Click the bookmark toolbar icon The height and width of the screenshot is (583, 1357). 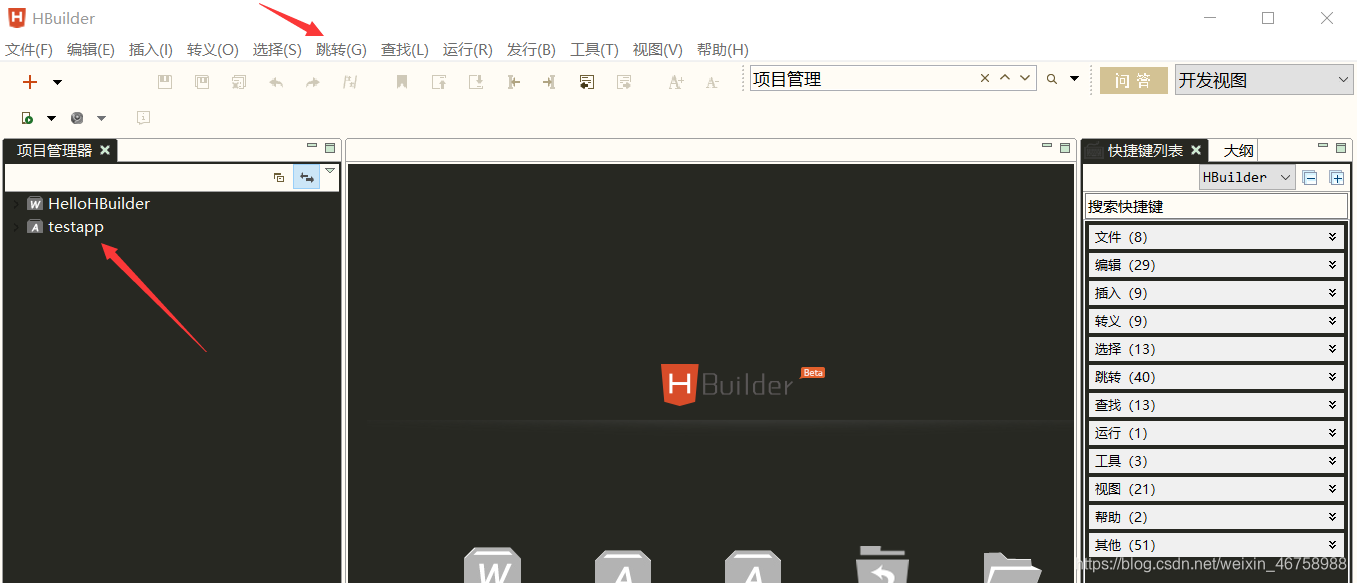pos(402,82)
